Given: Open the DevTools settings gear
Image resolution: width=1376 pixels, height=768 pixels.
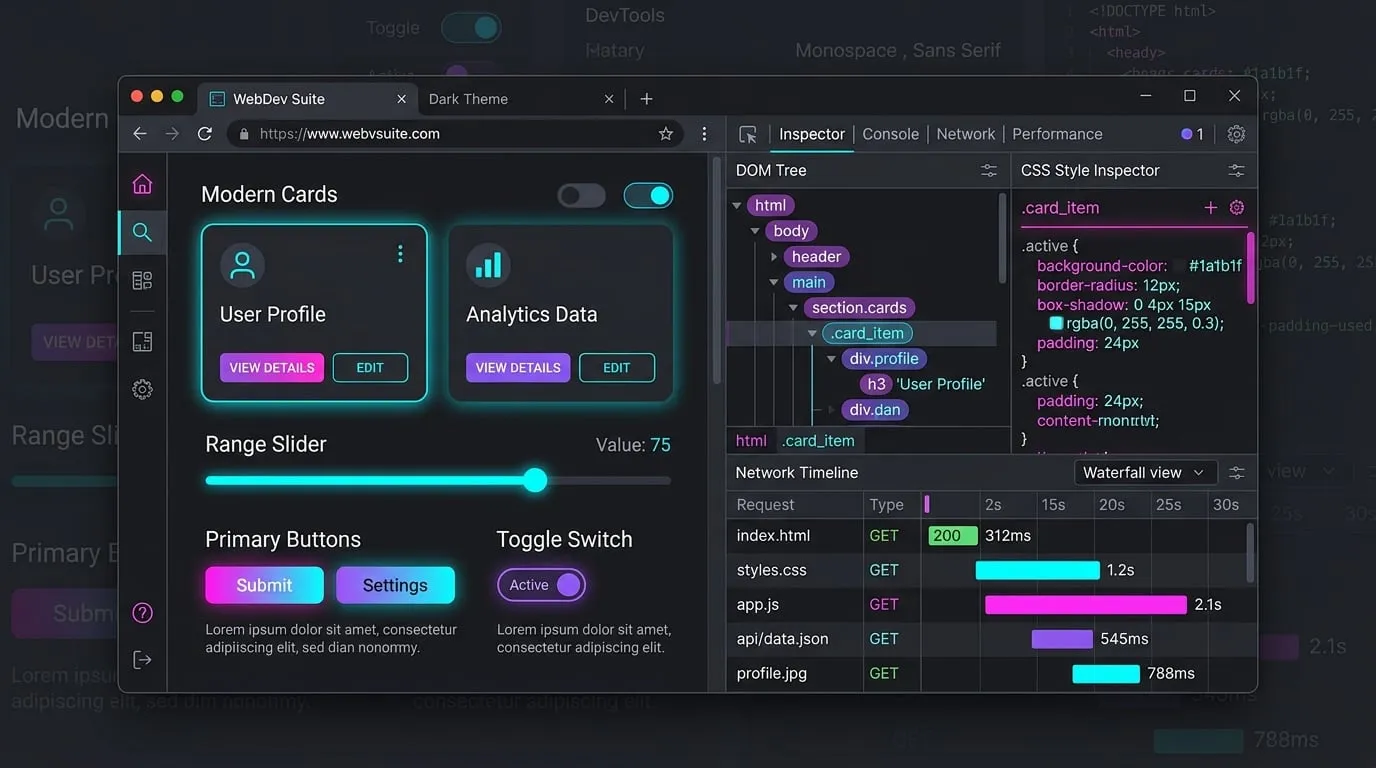Looking at the screenshot, I should click(x=1236, y=134).
